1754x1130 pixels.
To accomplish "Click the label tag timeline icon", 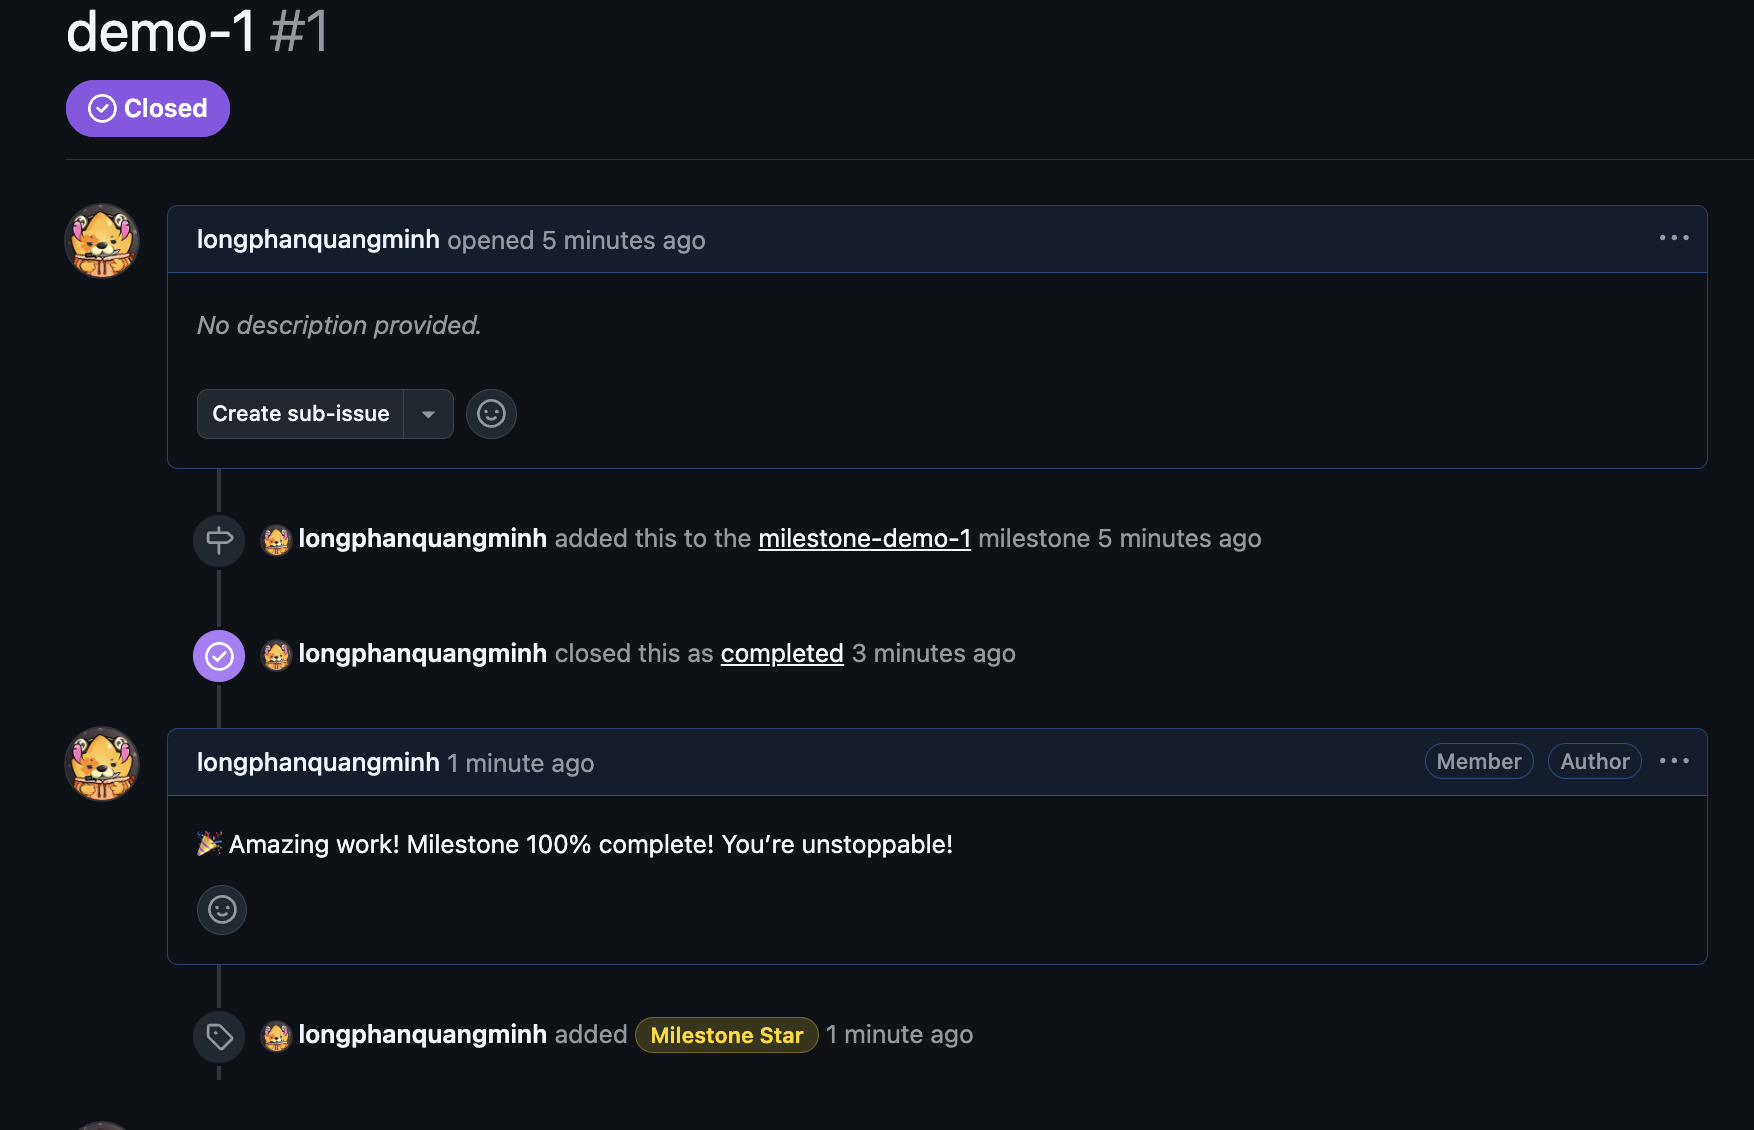I will point(219,1037).
